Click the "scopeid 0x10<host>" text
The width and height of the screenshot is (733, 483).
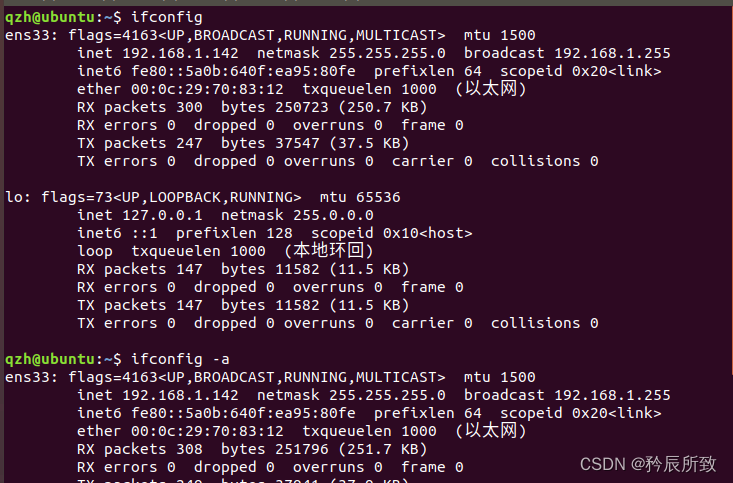tap(400, 233)
